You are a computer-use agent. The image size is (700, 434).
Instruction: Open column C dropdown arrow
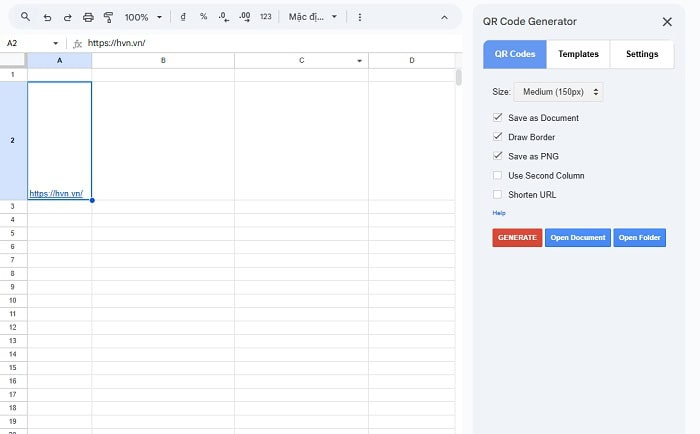[x=359, y=61]
